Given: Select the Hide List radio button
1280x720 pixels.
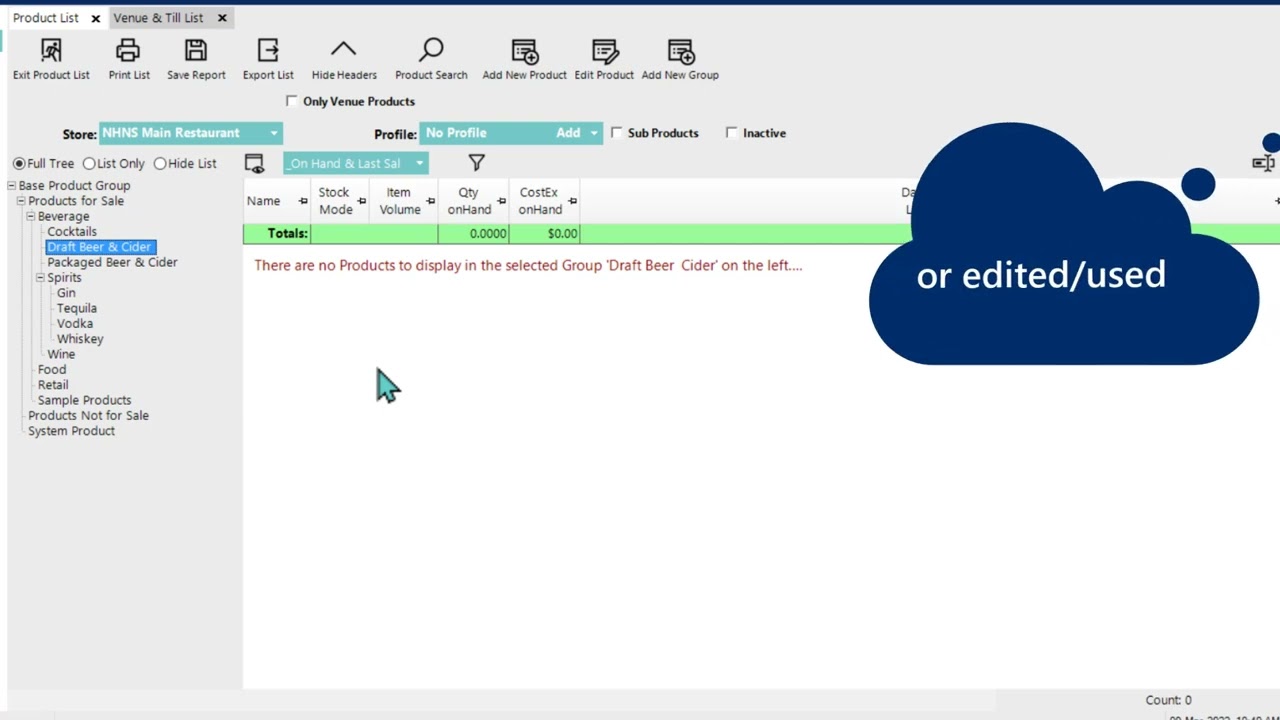Looking at the screenshot, I should click(x=160, y=163).
